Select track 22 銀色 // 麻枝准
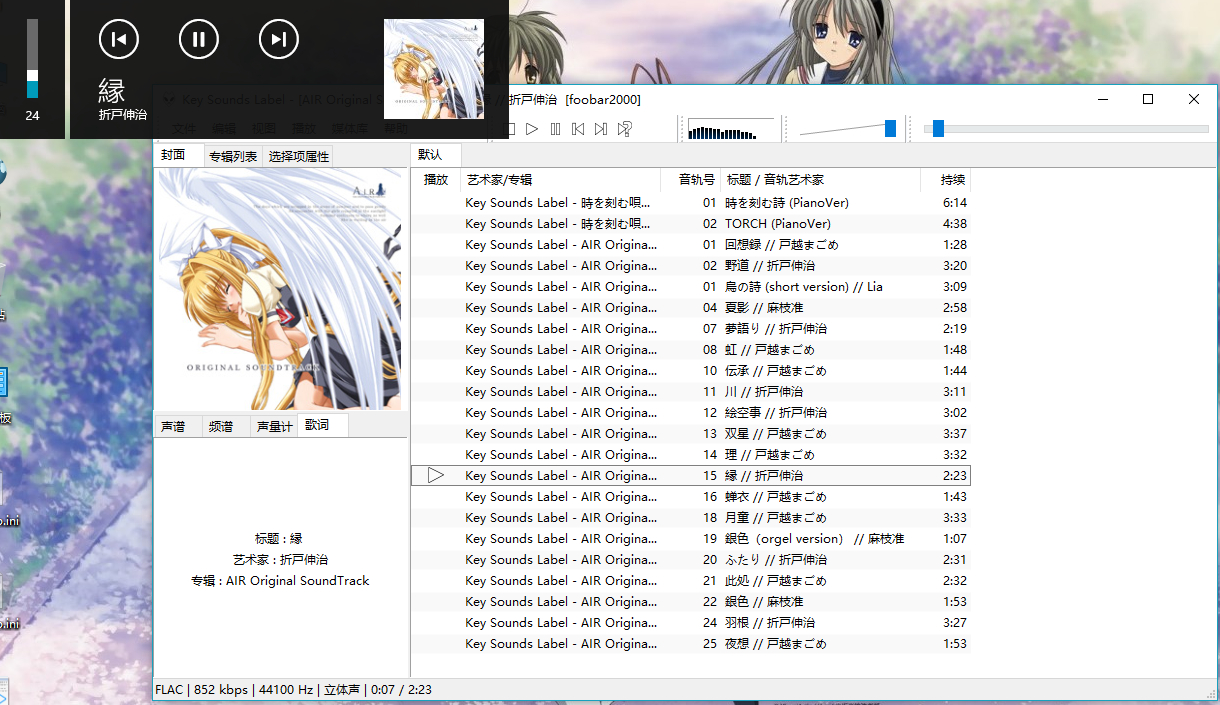 [691, 602]
